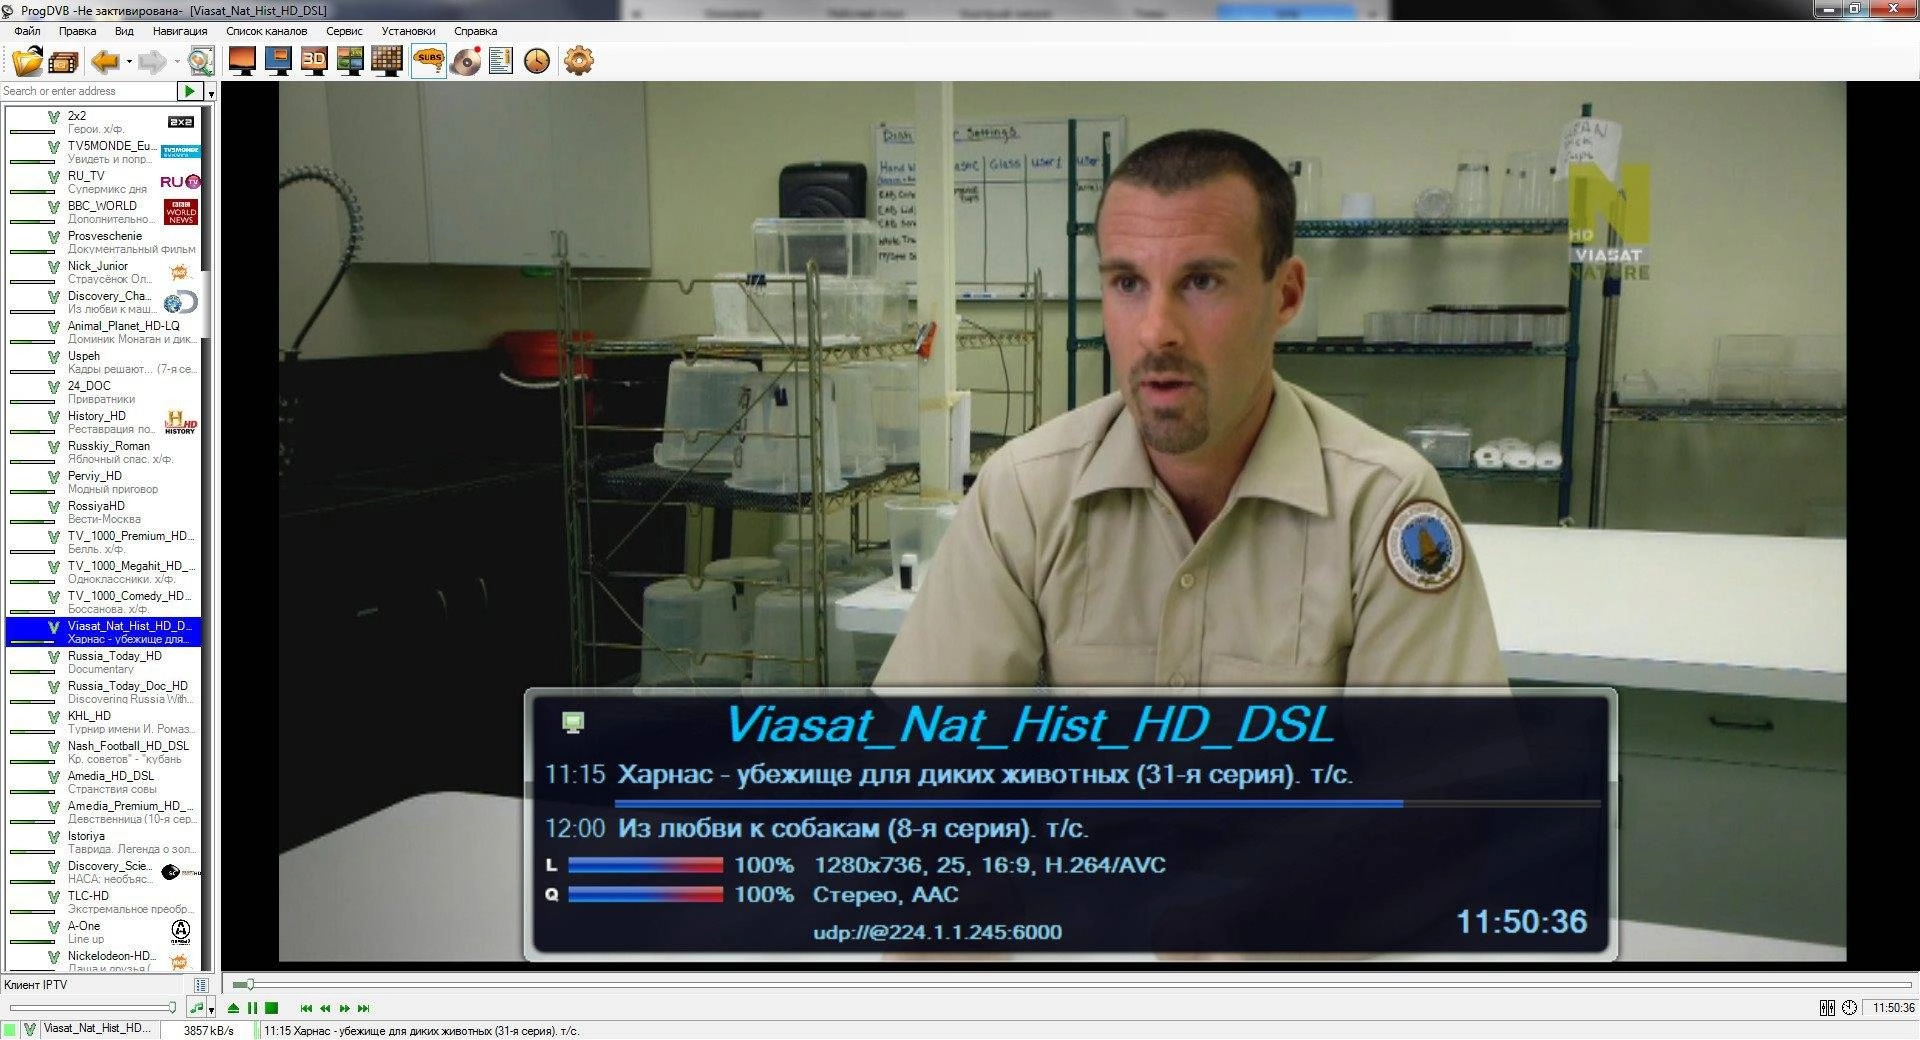Viewport: 1920px width, 1040px height.
Task: Toggle the SUBS subtitles button
Action: pyautogui.click(x=429, y=61)
